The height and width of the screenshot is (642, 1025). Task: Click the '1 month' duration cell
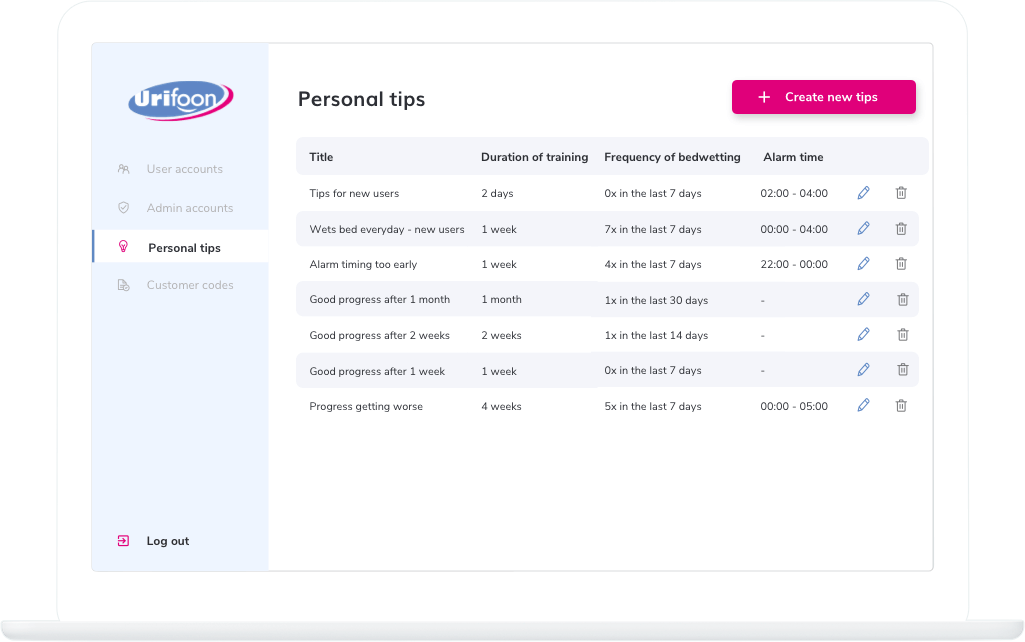[501, 299]
